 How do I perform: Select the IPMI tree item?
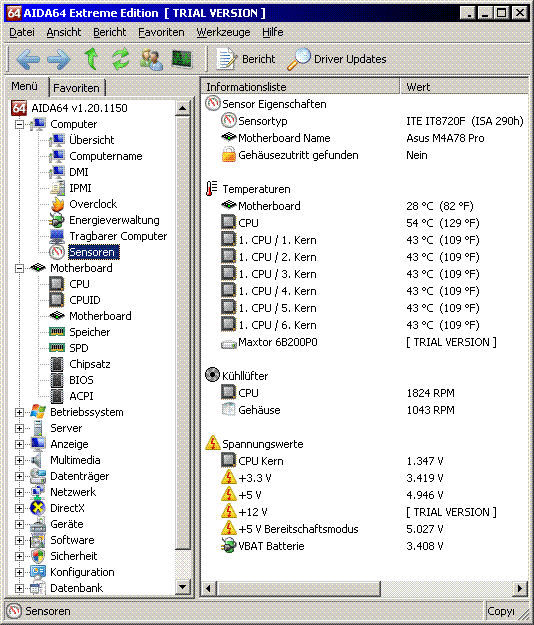pyautogui.click(x=80, y=188)
